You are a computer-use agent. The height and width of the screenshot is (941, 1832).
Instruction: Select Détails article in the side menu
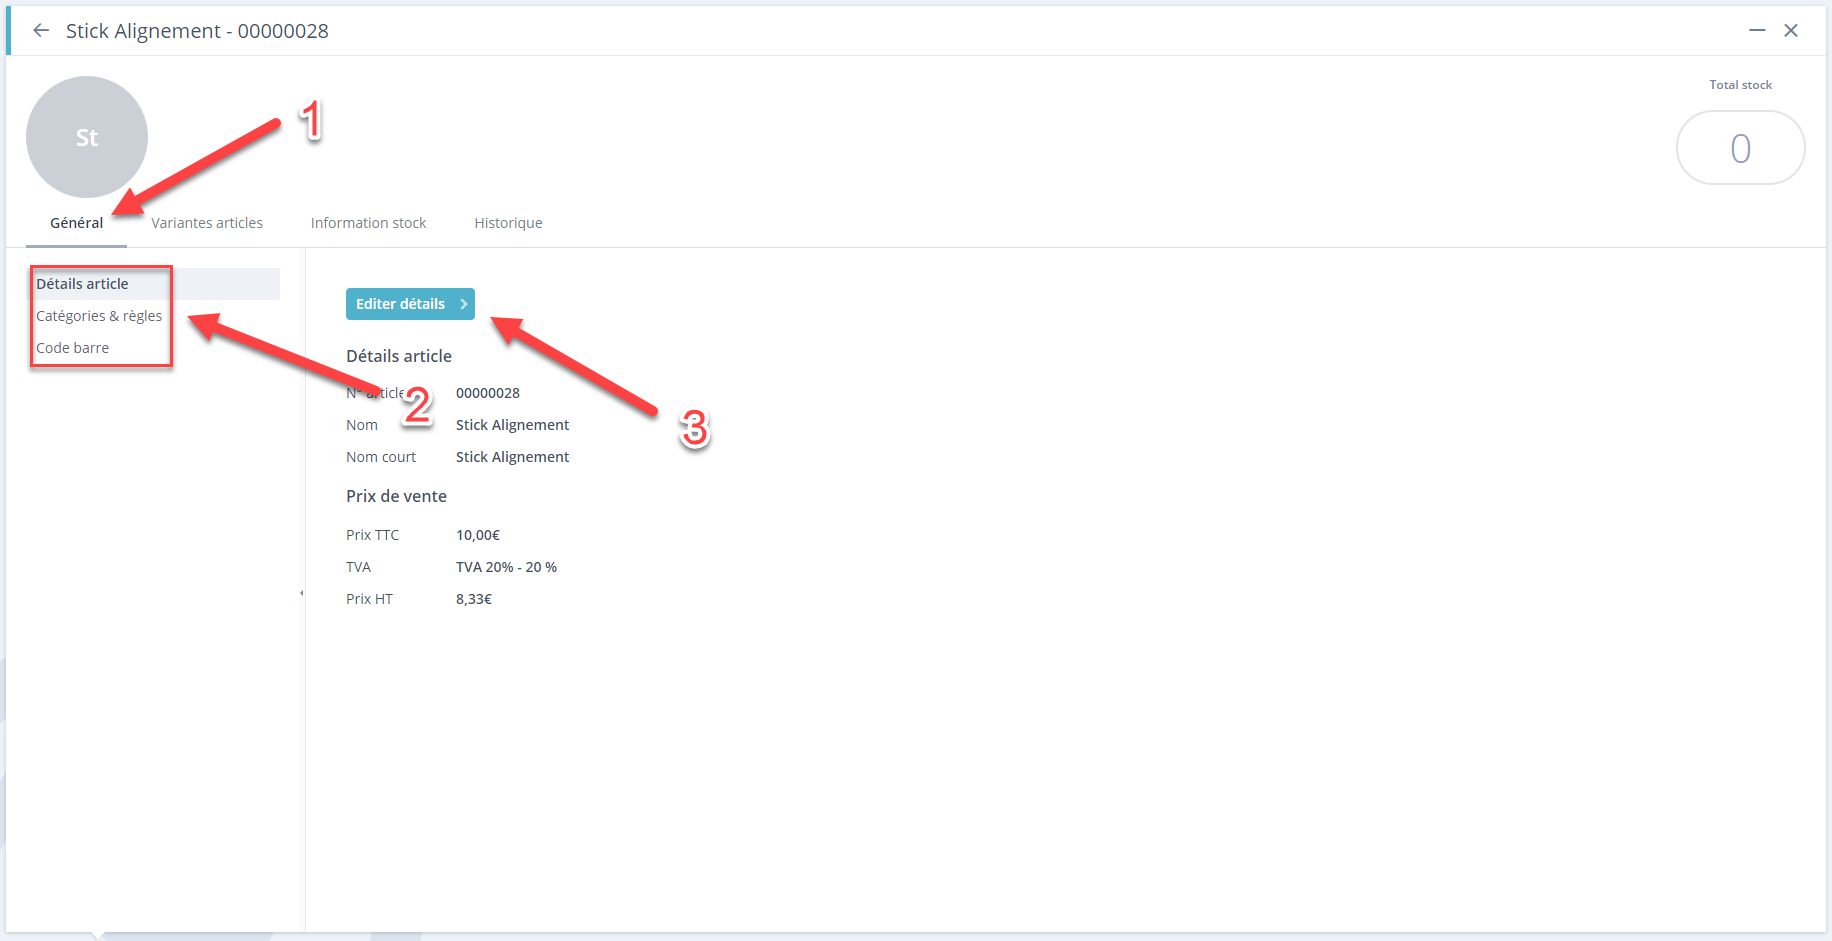pos(155,284)
